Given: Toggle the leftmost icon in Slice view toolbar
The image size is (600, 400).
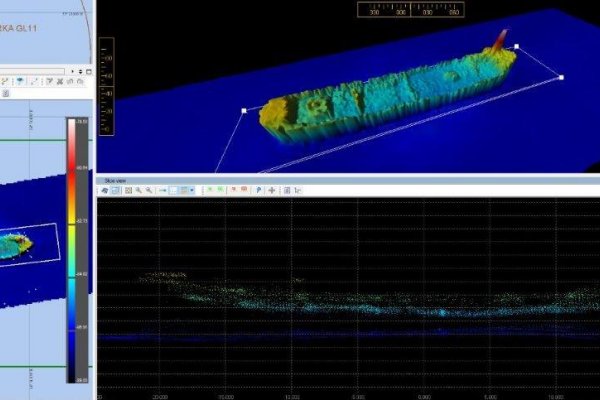Looking at the screenshot, I should 104,190.
